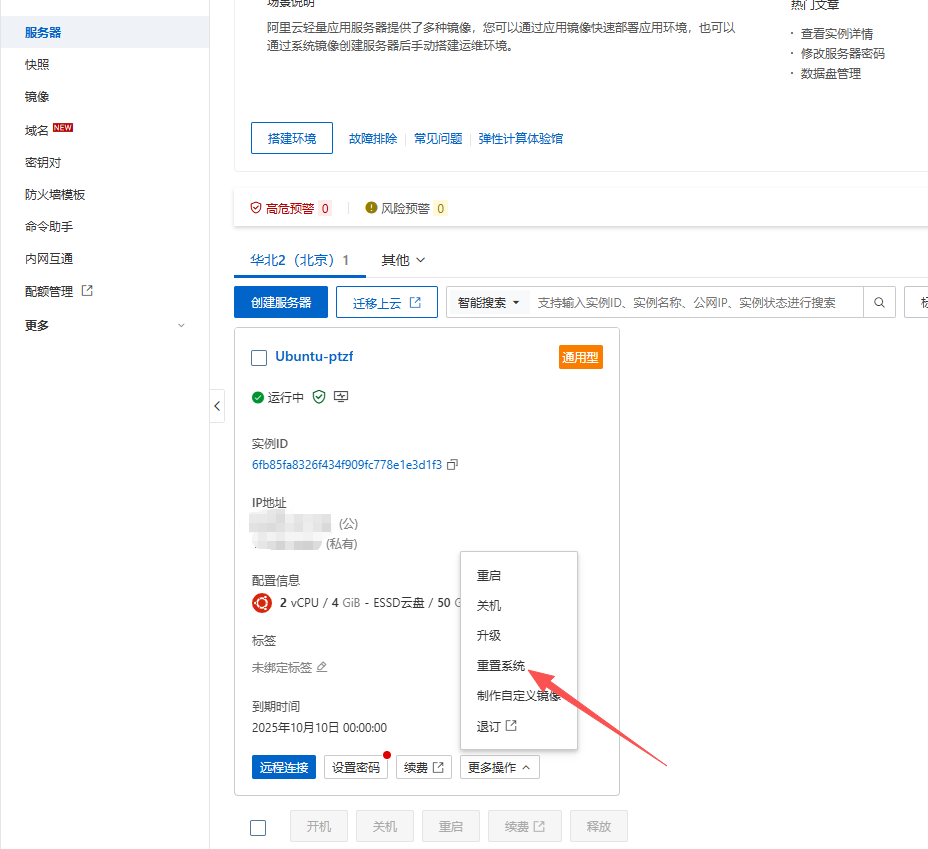The image size is (928, 849).
Task: Click the search magnifier icon
Action: 879,302
